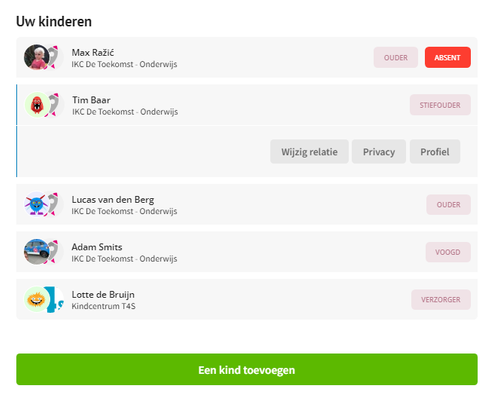Expand the Adam Smits row
The width and height of the screenshot is (500, 401).
point(247,252)
